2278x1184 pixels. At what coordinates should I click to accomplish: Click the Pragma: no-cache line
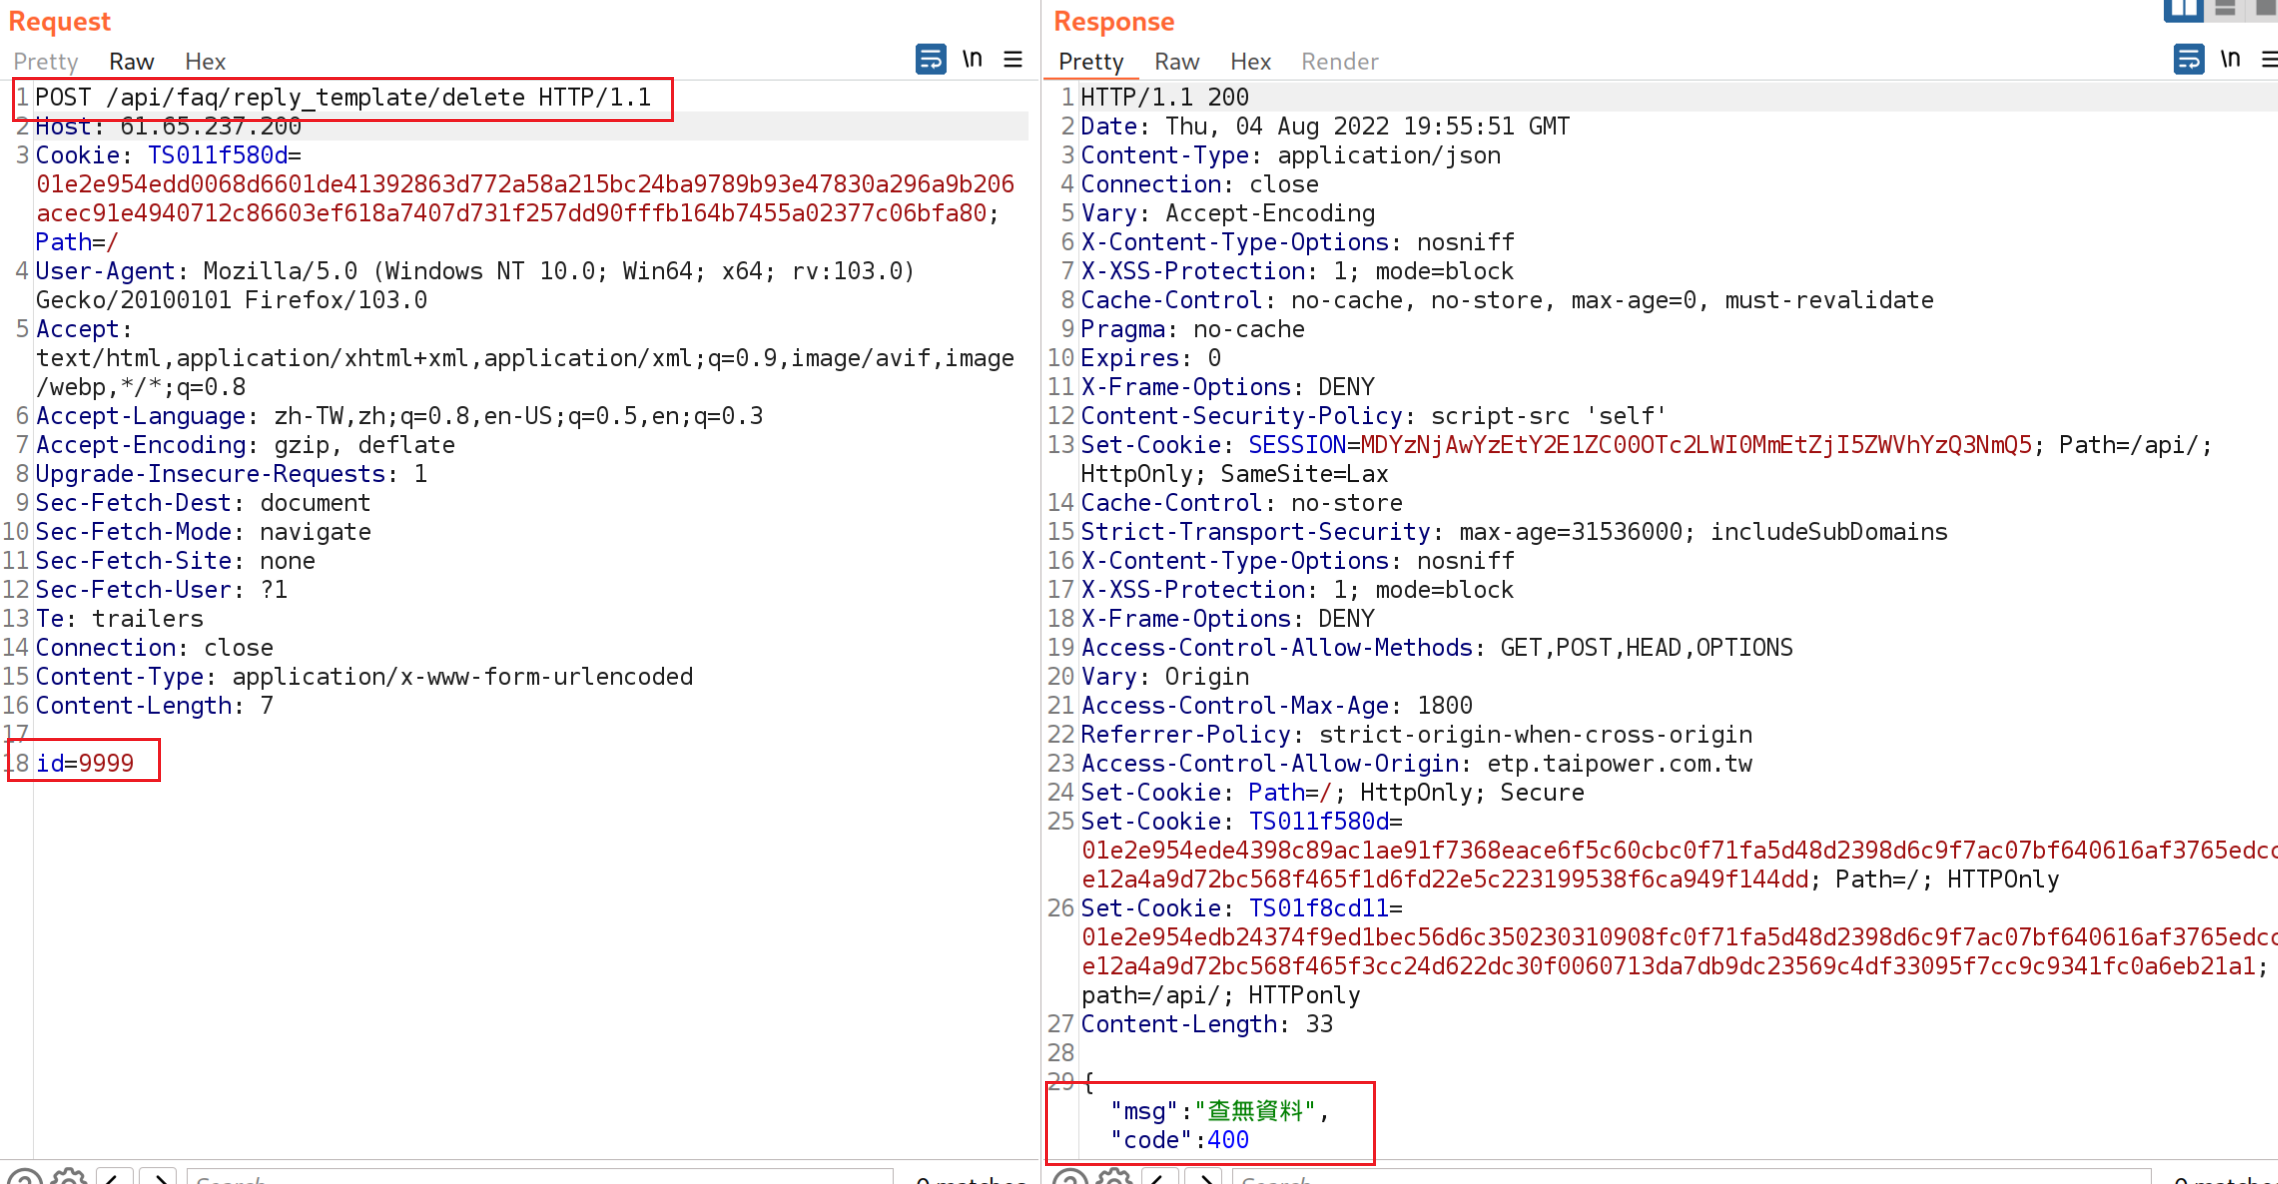(x=1193, y=329)
